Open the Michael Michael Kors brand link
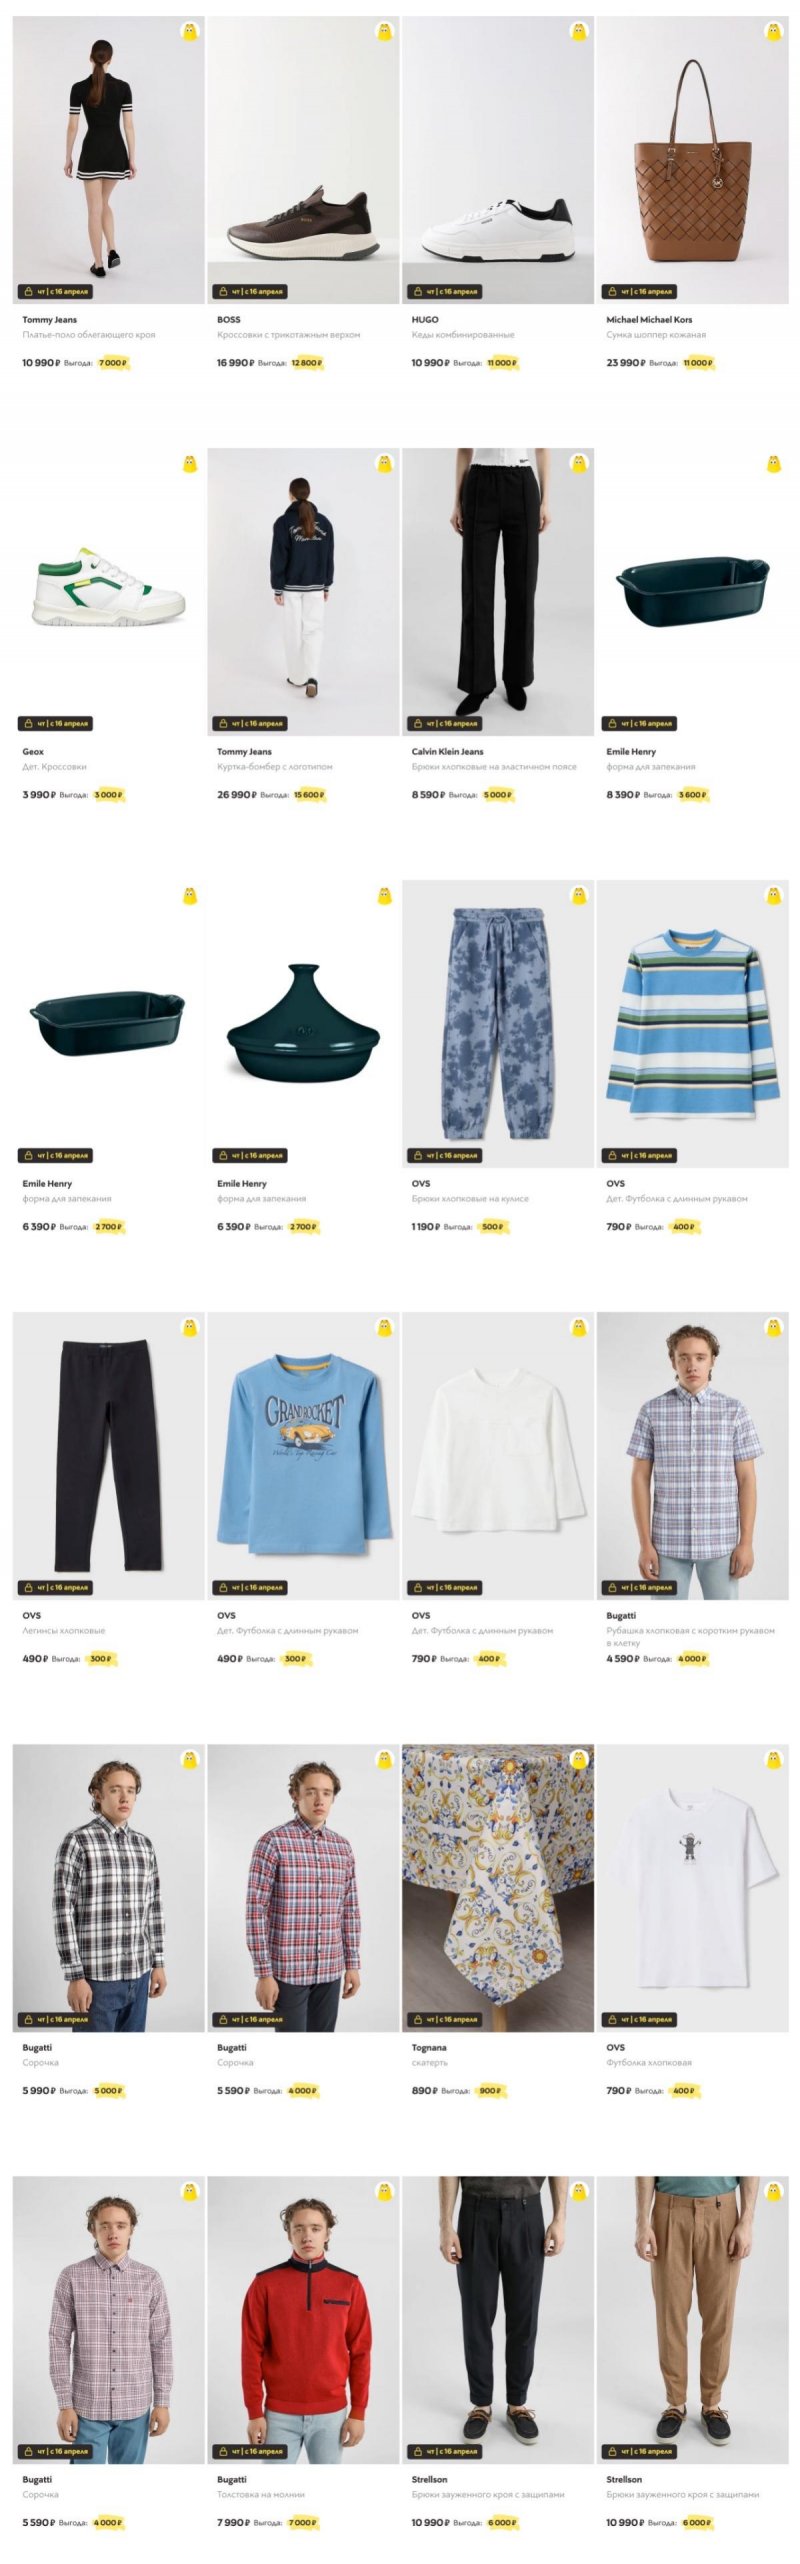Screen dimensions: 800x2564 point(649,320)
